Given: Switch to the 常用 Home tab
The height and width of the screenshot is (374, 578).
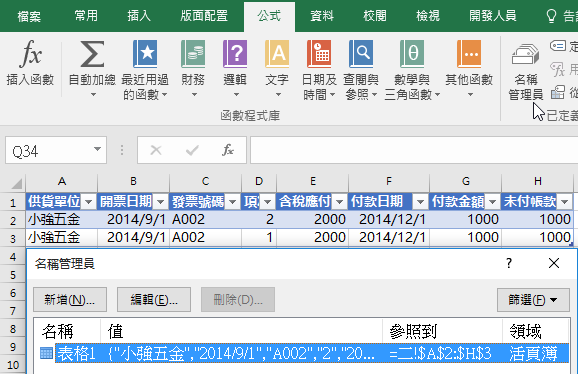Looking at the screenshot, I should click(86, 16).
